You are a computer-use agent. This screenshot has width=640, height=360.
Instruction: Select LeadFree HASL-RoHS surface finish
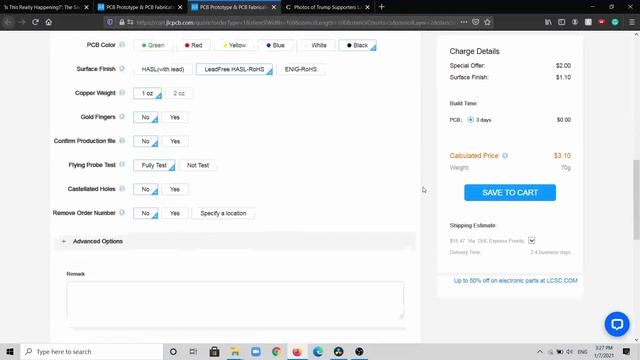pos(234,69)
